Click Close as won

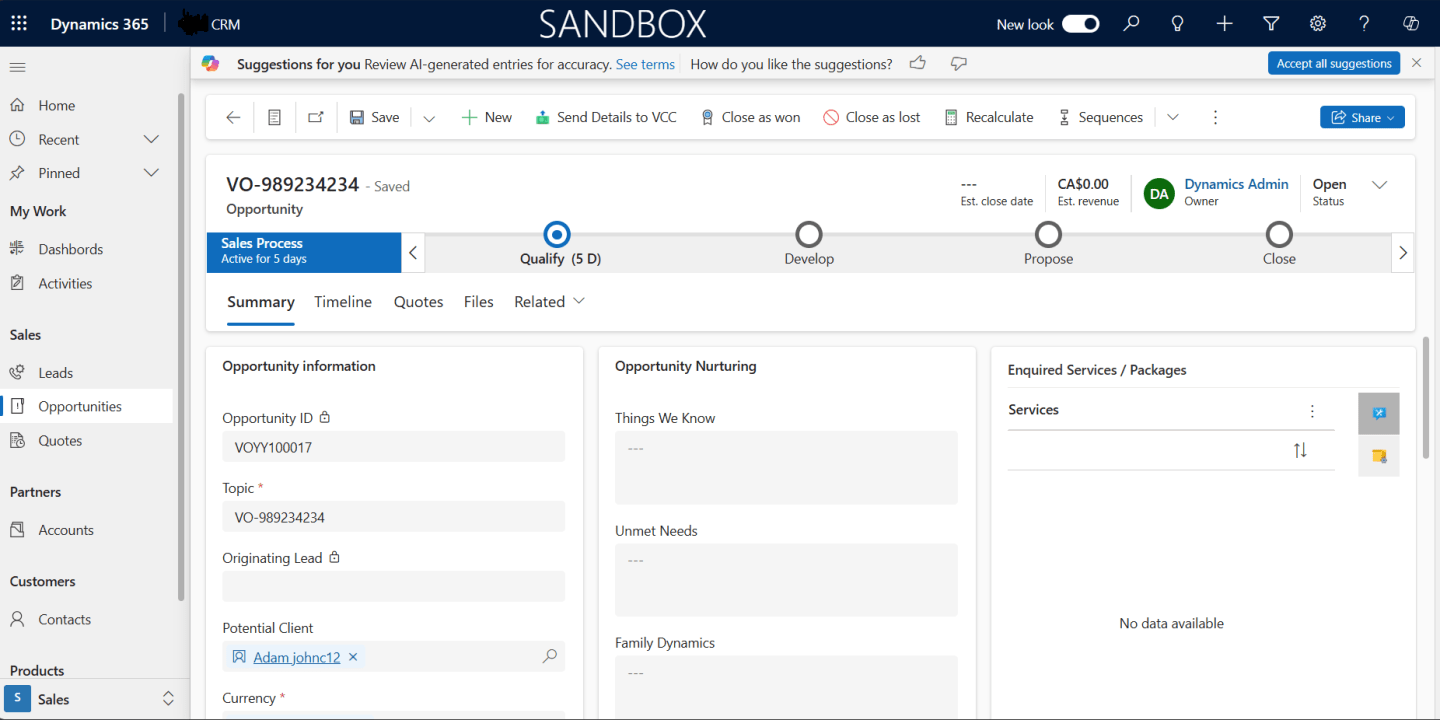(750, 117)
